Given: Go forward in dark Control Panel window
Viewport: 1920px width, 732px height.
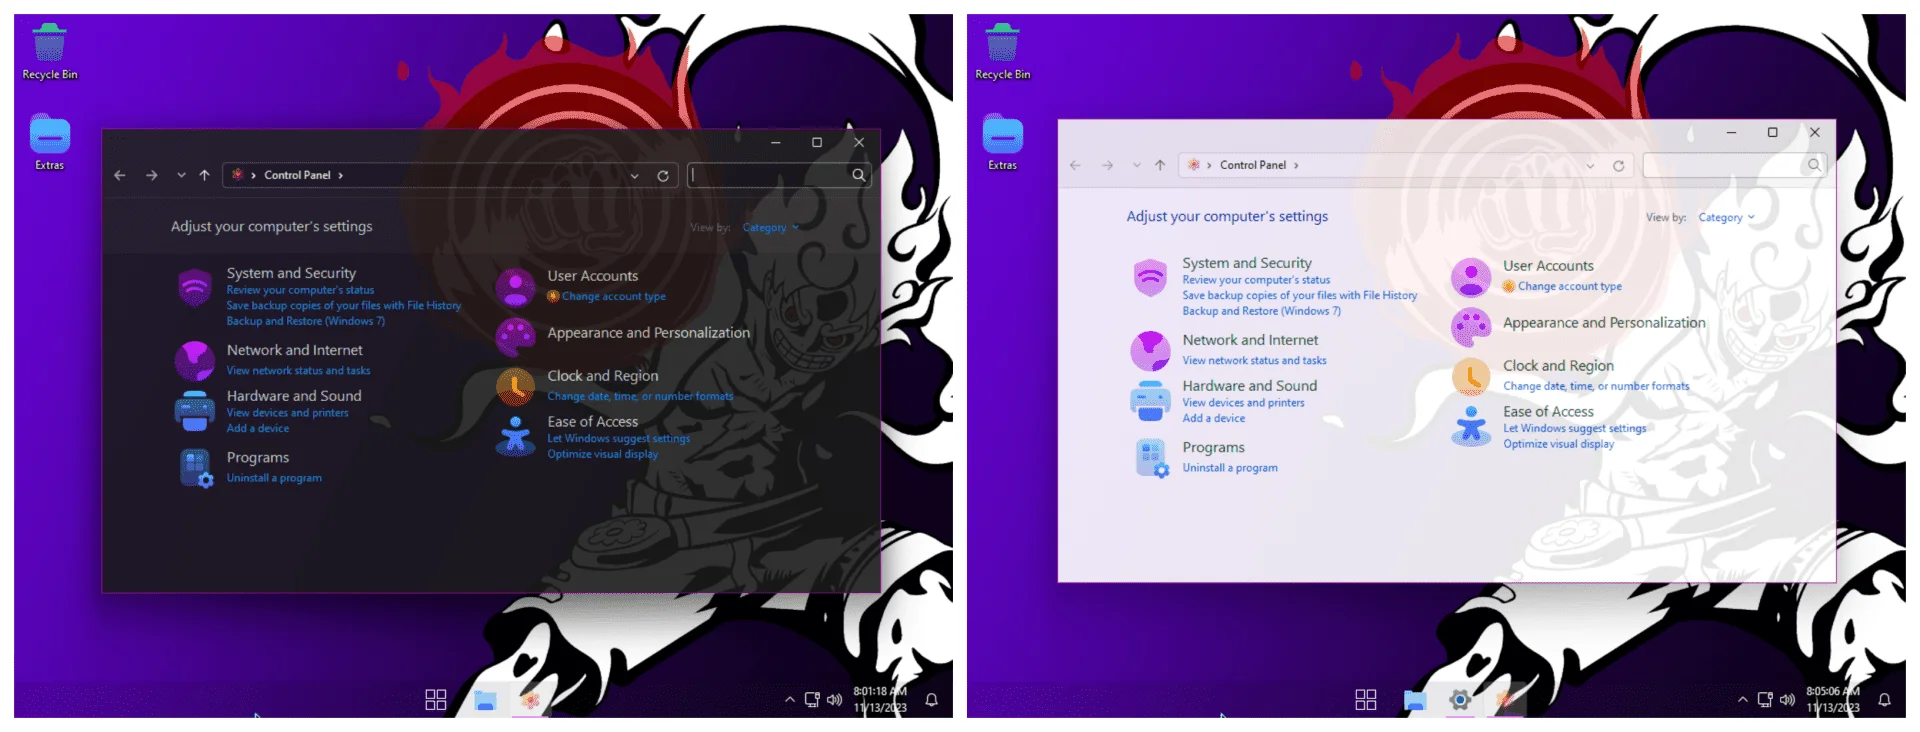Looking at the screenshot, I should pos(152,175).
